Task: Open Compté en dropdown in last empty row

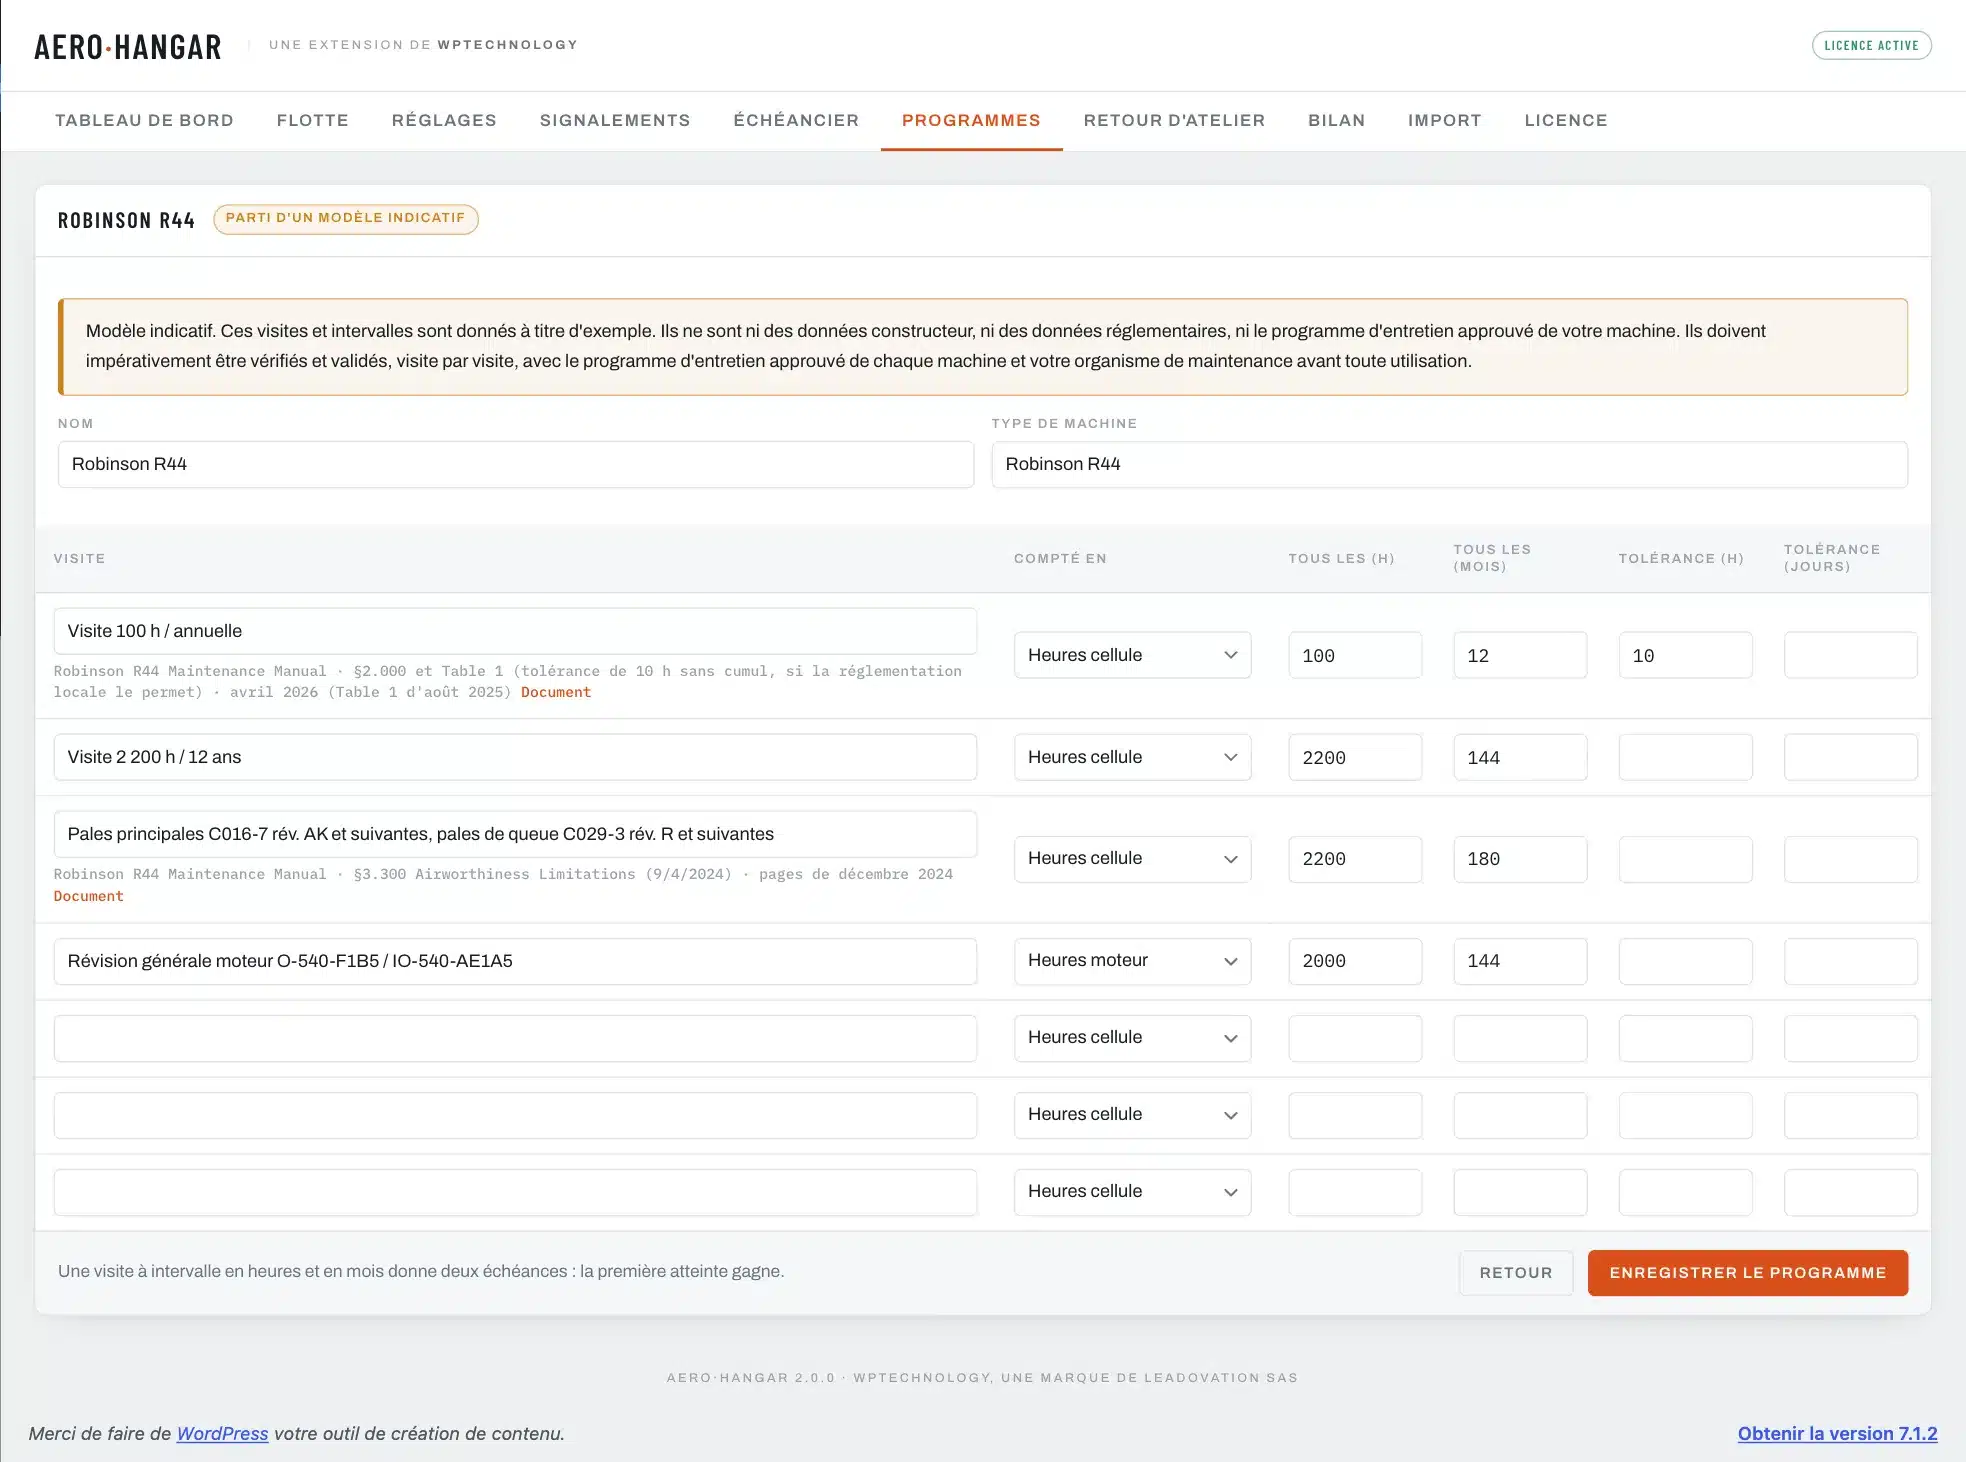Action: tap(1132, 1191)
